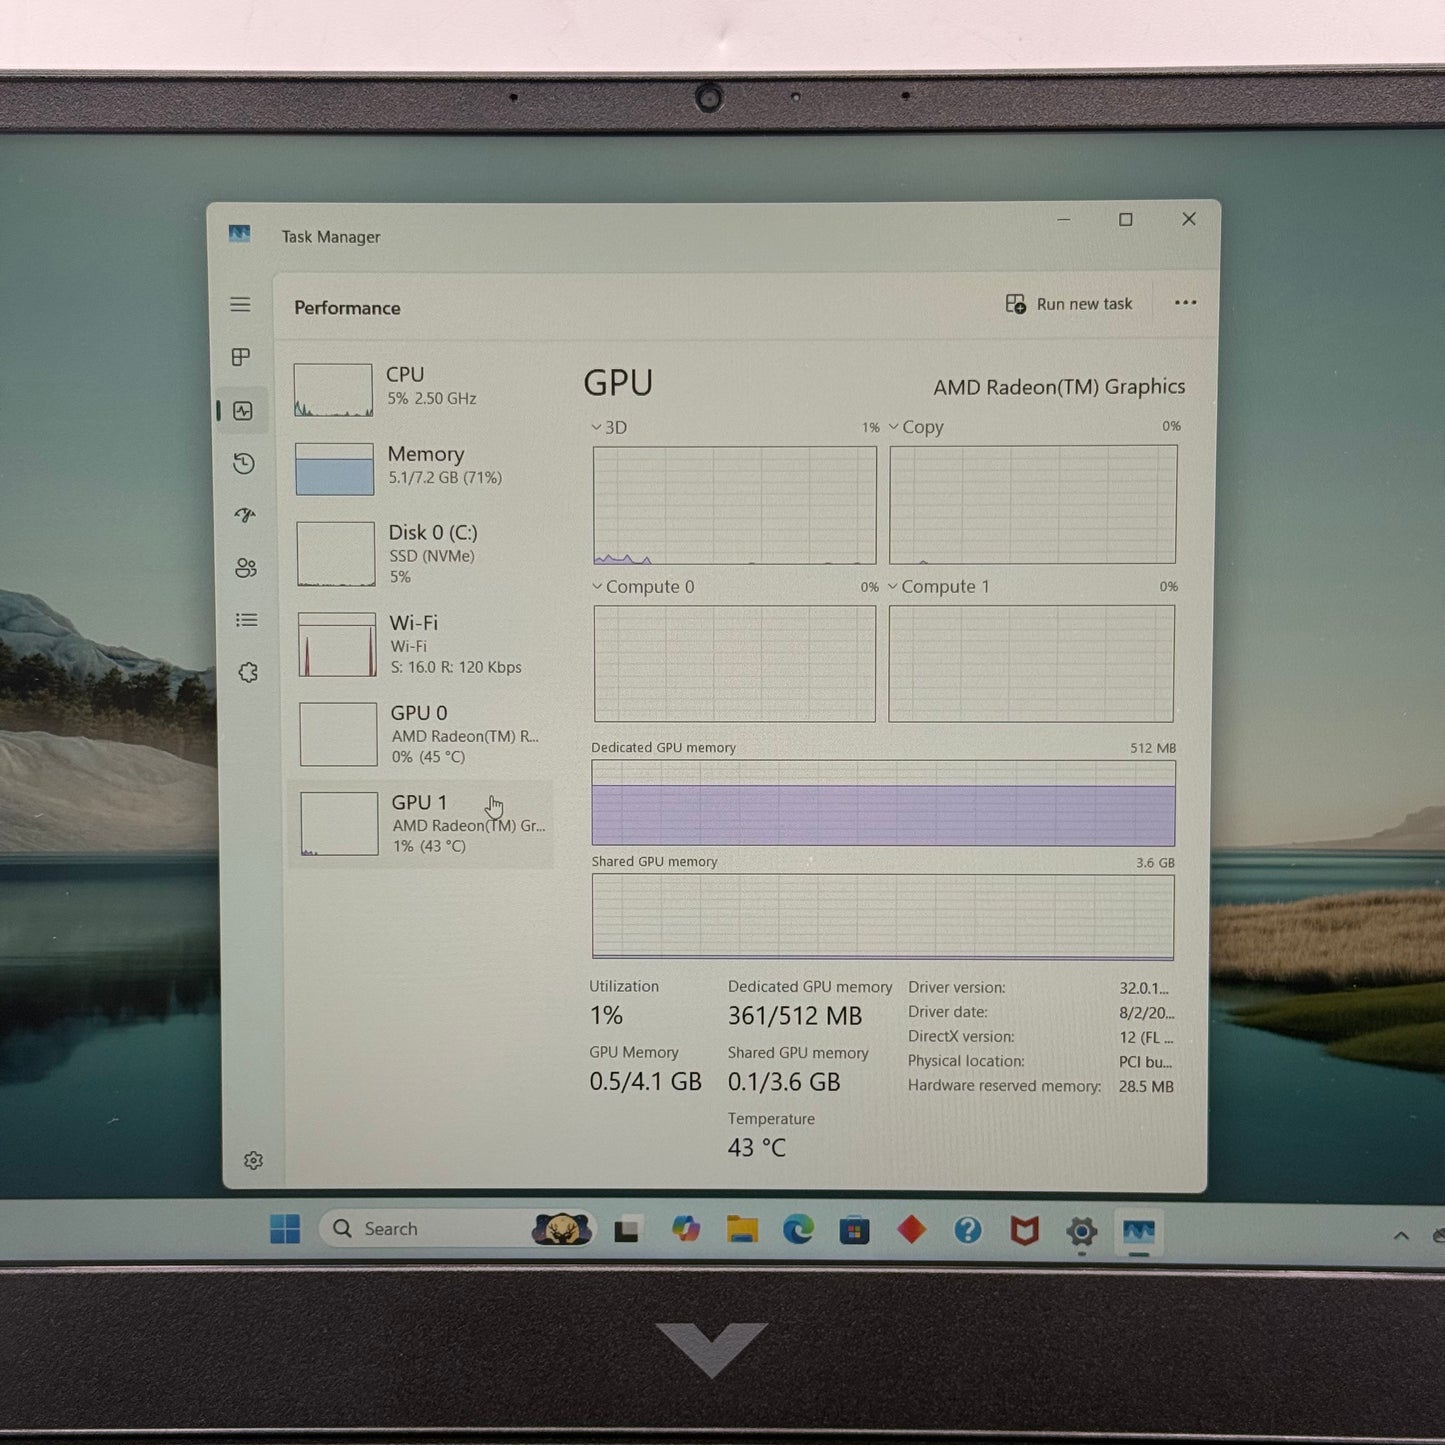Click the 361/512 MB dedicated memory value
The height and width of the screenshot is (1445, 1445).
(x=795, y=1016)
